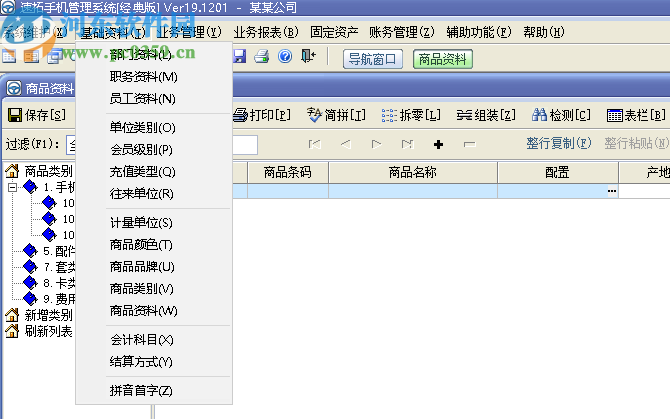Collapse the 1. 手机 tree node
Viewport: 670px width, 419px height.
click(x=12, y=187)
